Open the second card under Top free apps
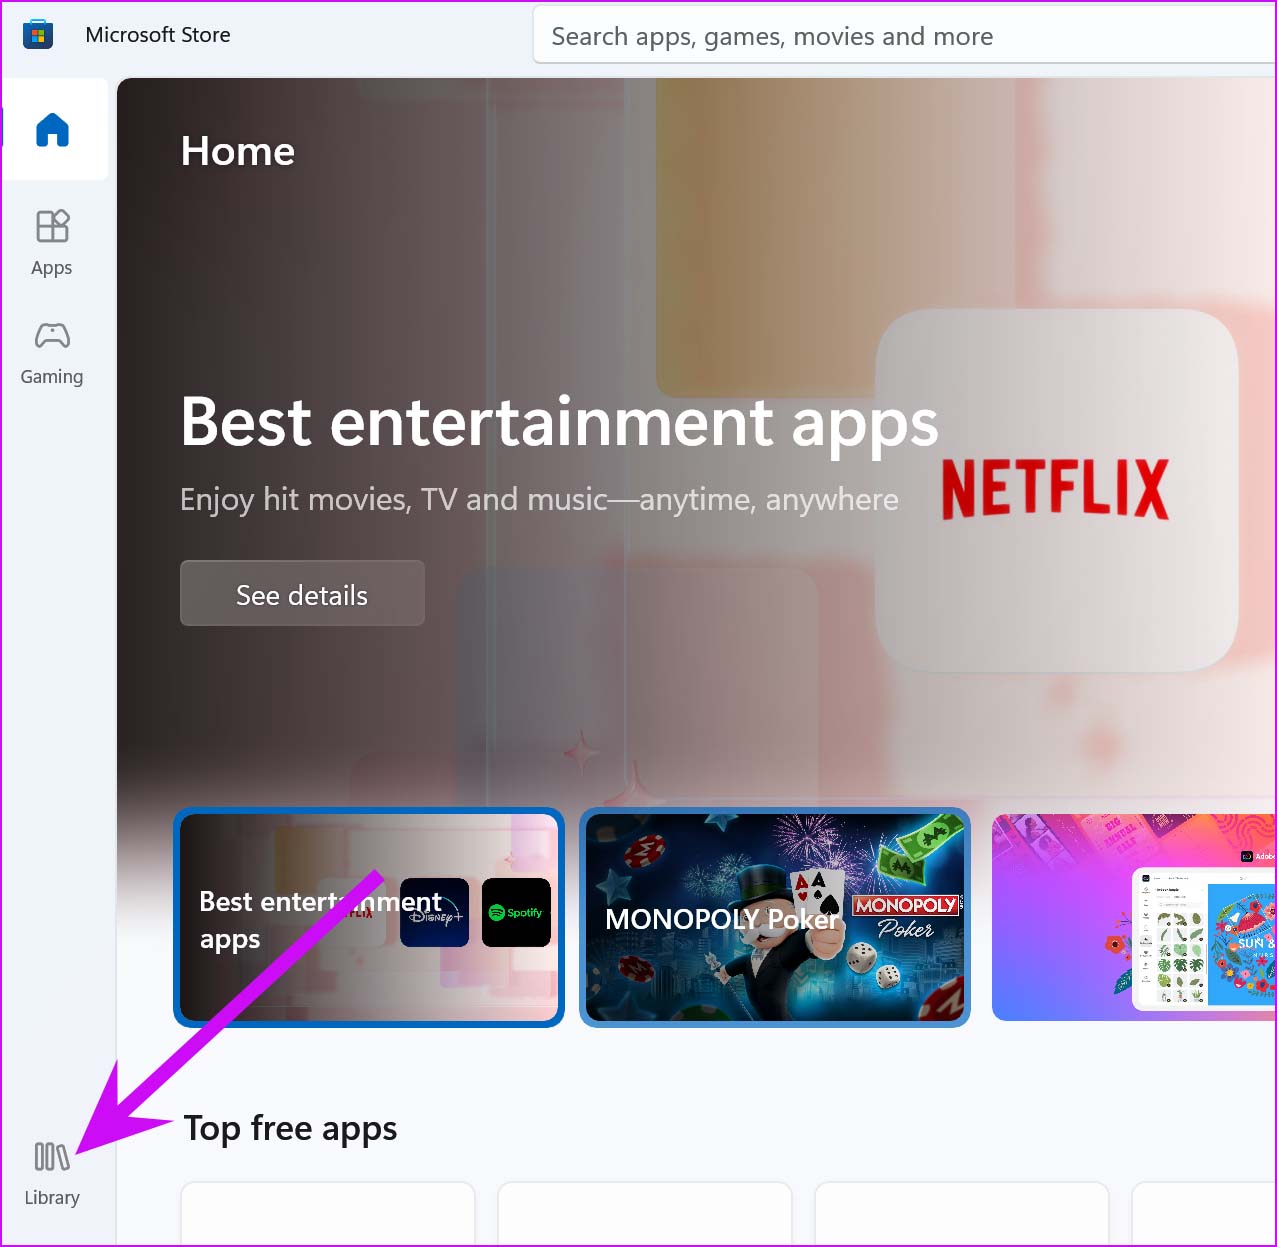This screenshot has height=1247, width=1277. click(644, 1214)
